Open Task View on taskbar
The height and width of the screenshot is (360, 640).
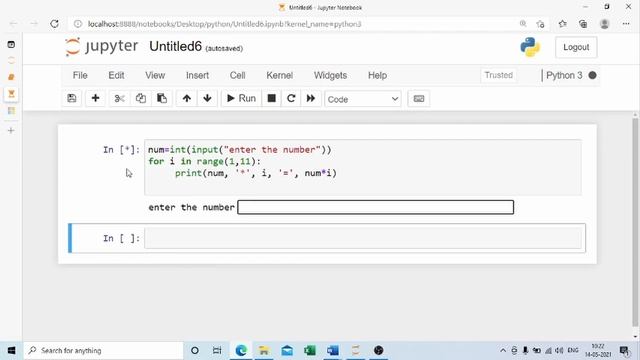coord(217,350)
